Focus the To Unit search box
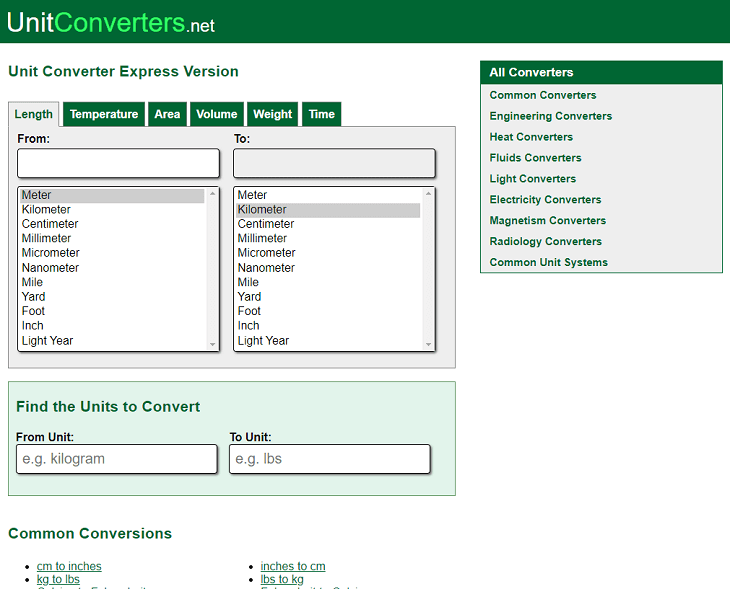Image resolution: width=730 pixels, height=589 pixels. 330,459
